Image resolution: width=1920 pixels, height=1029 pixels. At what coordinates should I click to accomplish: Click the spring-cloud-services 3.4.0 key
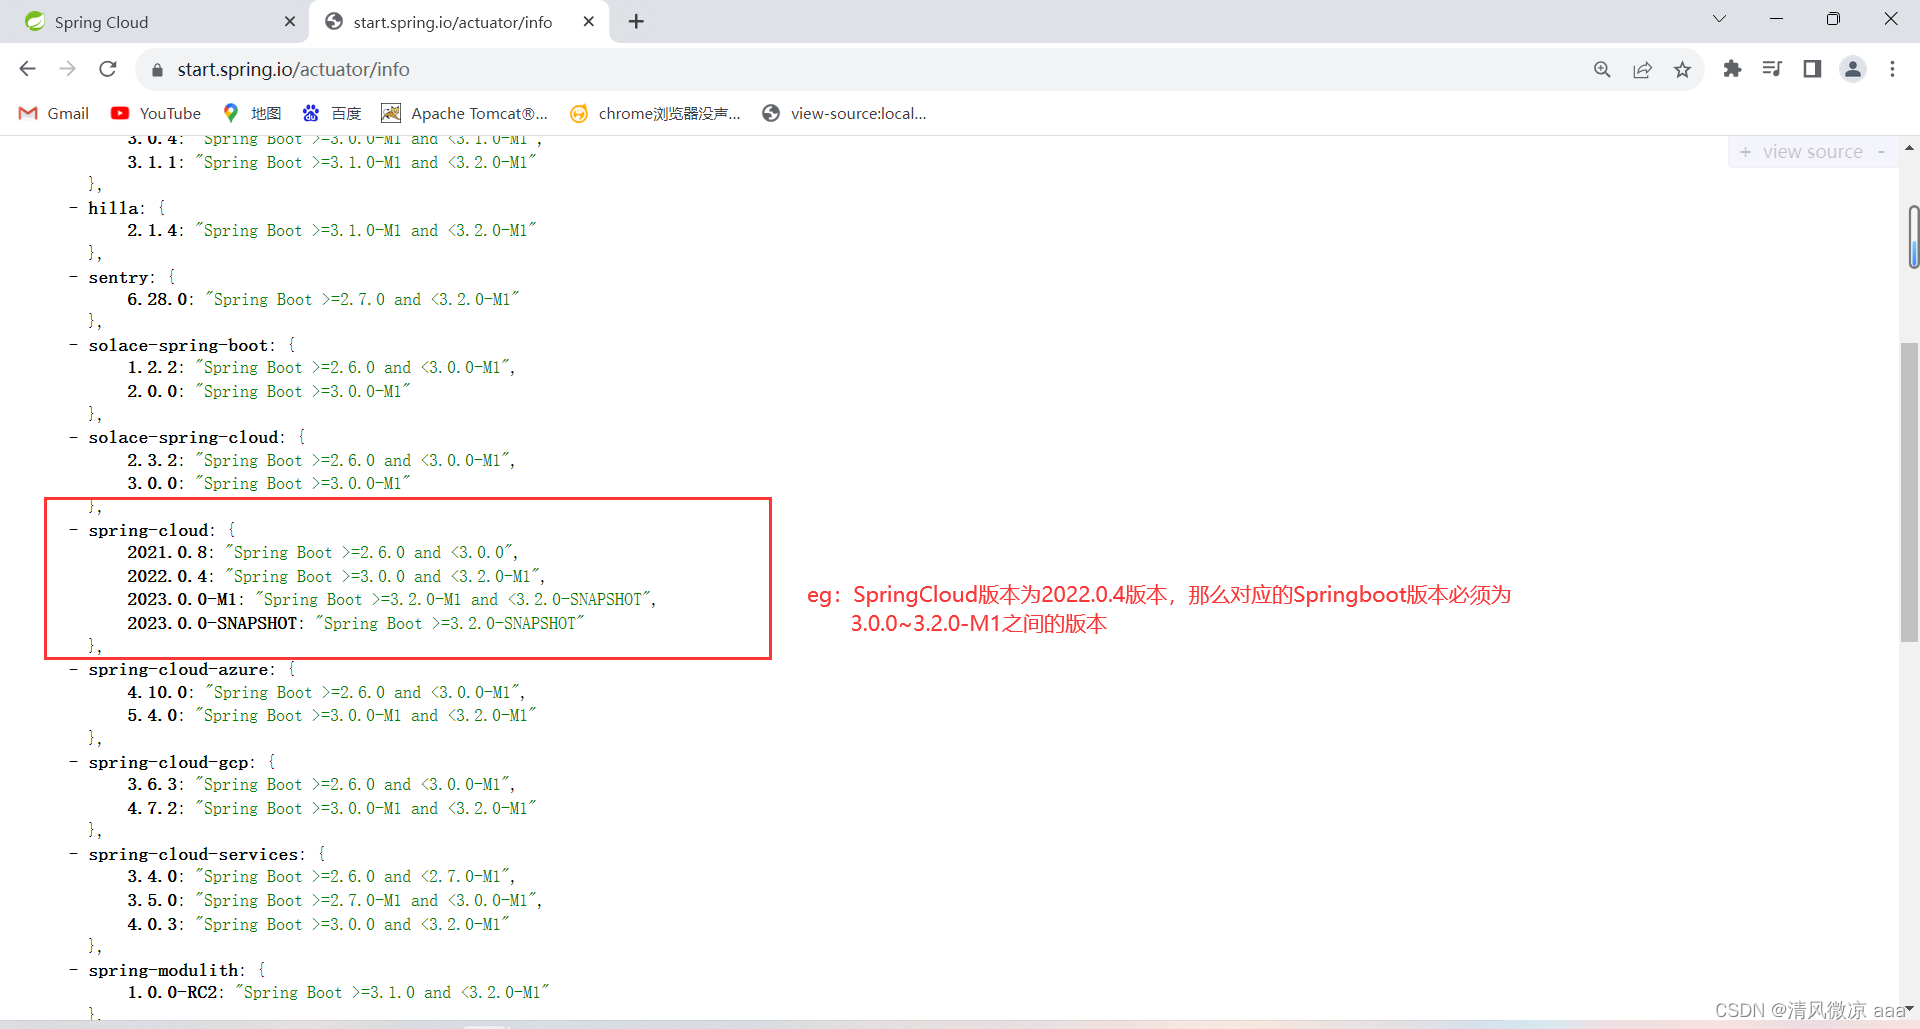click(153, 876)
